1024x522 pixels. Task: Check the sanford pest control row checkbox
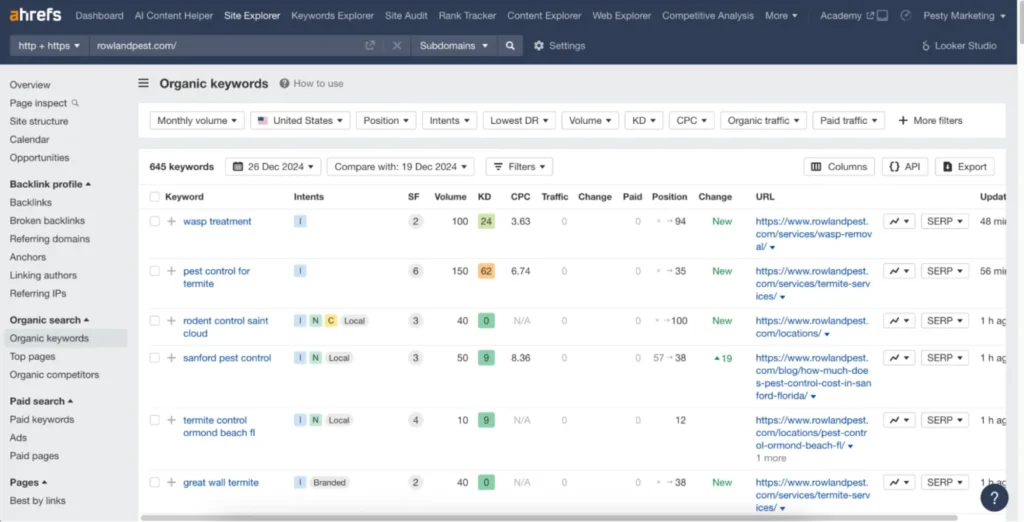(x=155, y=358)
